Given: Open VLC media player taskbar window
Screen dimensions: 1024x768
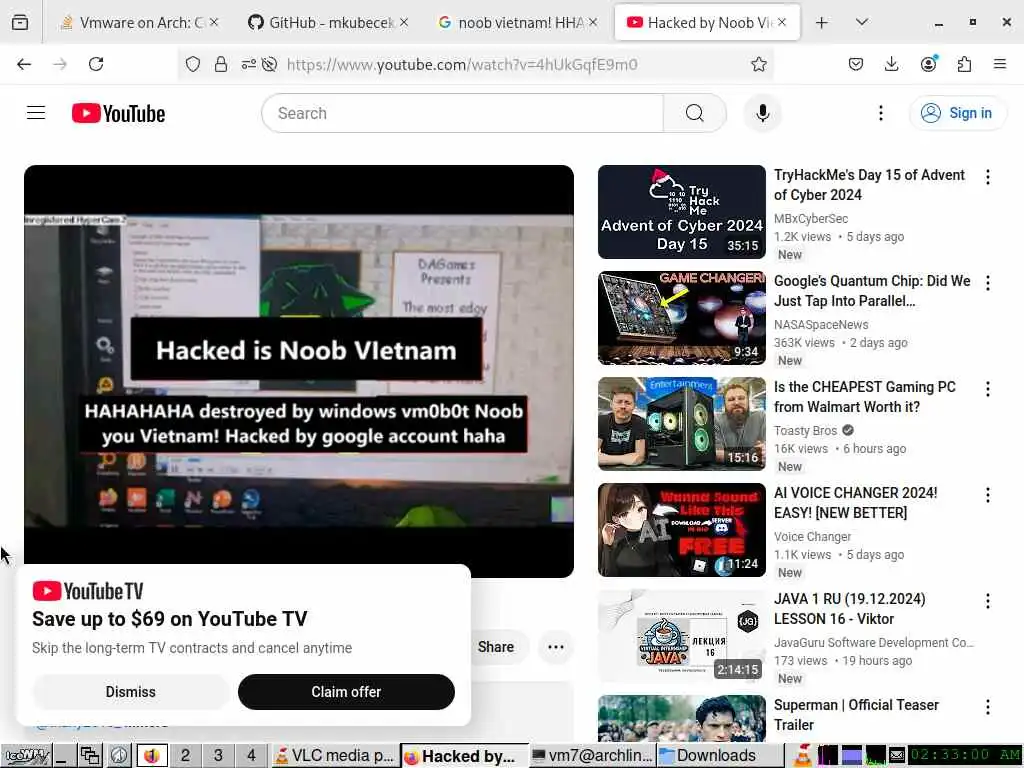Looking at the screenshot, I should (334, 756).
